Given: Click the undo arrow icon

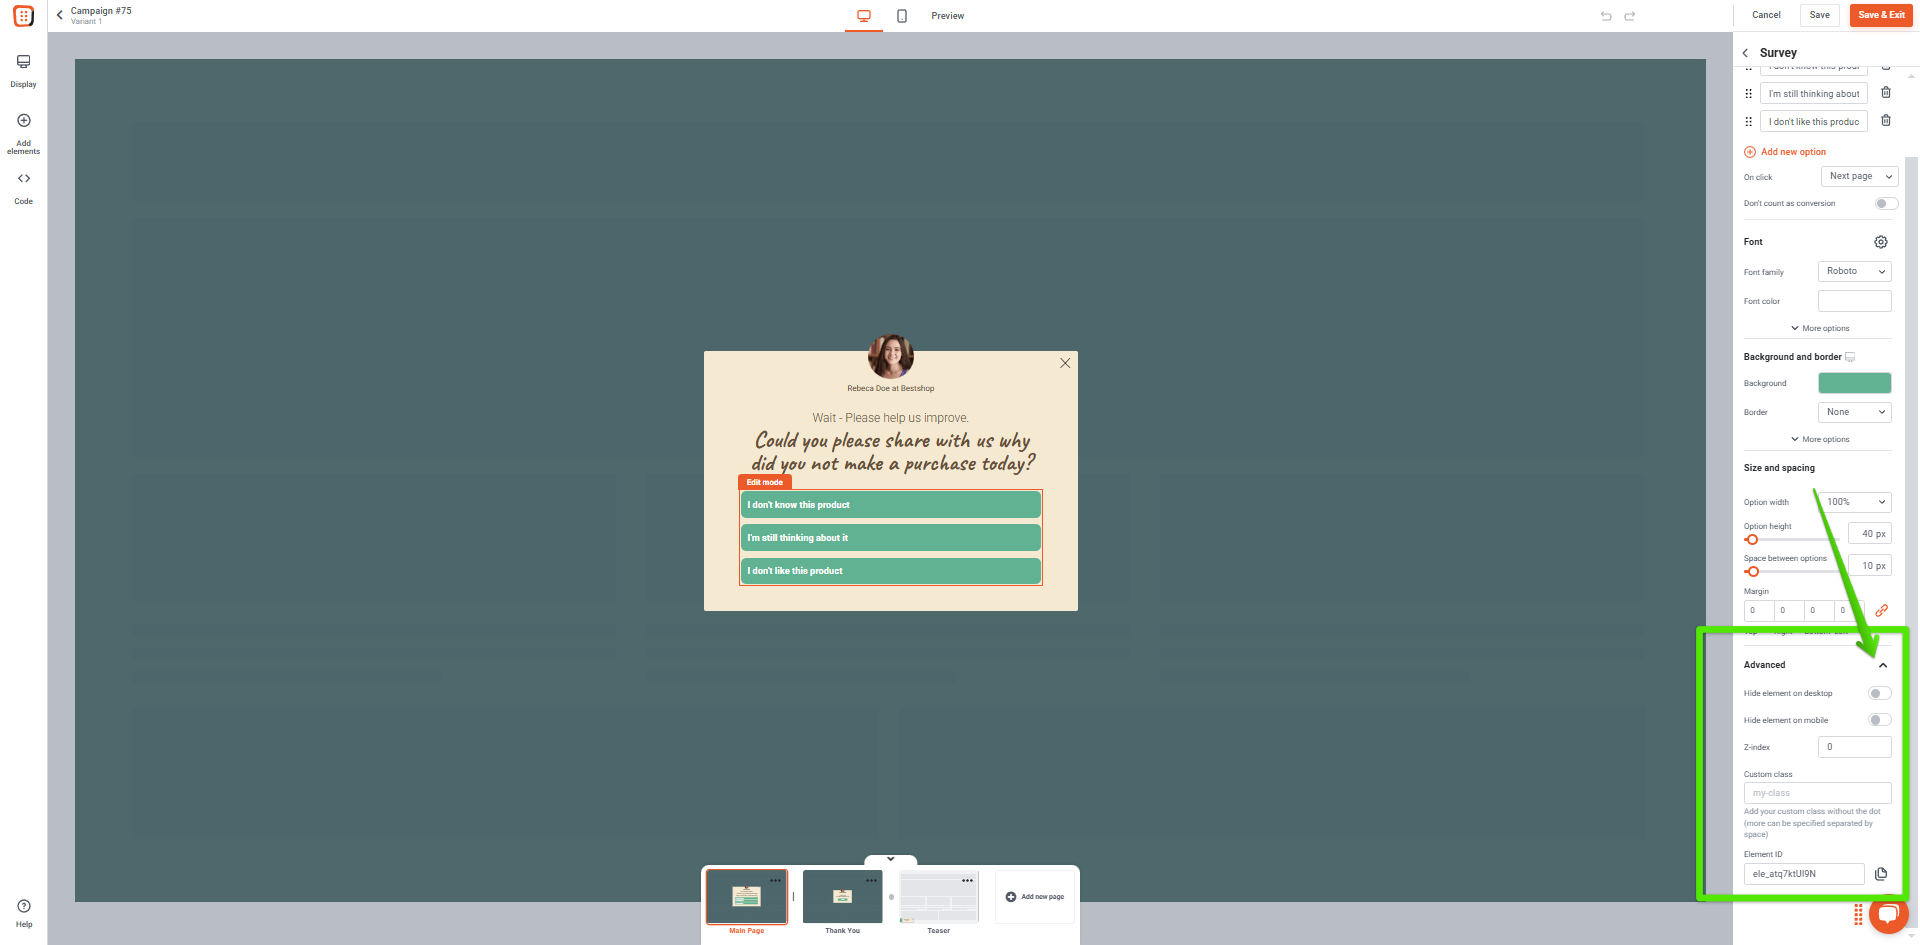Looking at the screenshot, I should [1606, 16].
